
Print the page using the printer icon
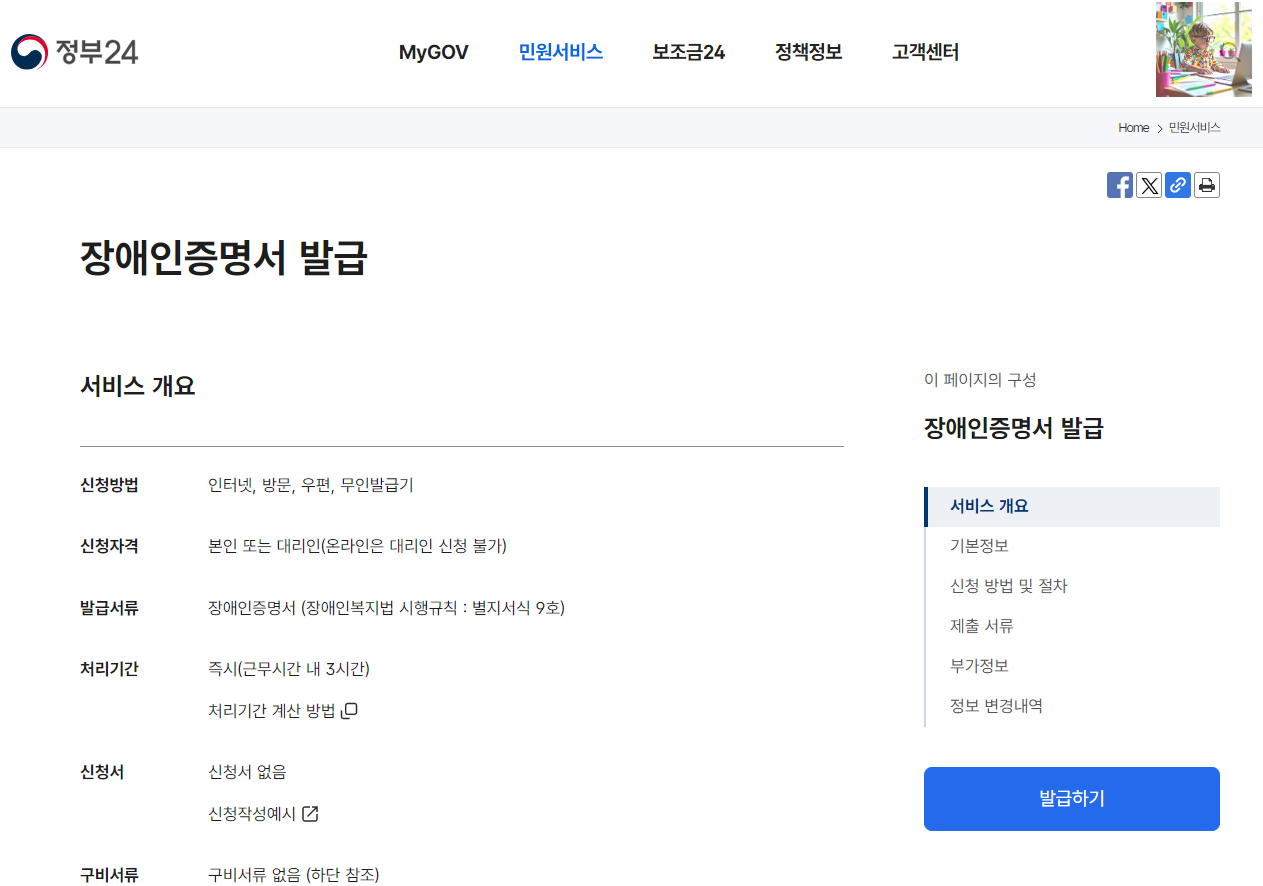(1206, 185)
